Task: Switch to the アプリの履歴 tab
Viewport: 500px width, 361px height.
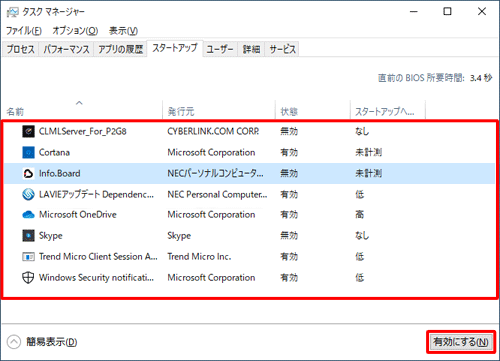Action: tap(120, 49)
